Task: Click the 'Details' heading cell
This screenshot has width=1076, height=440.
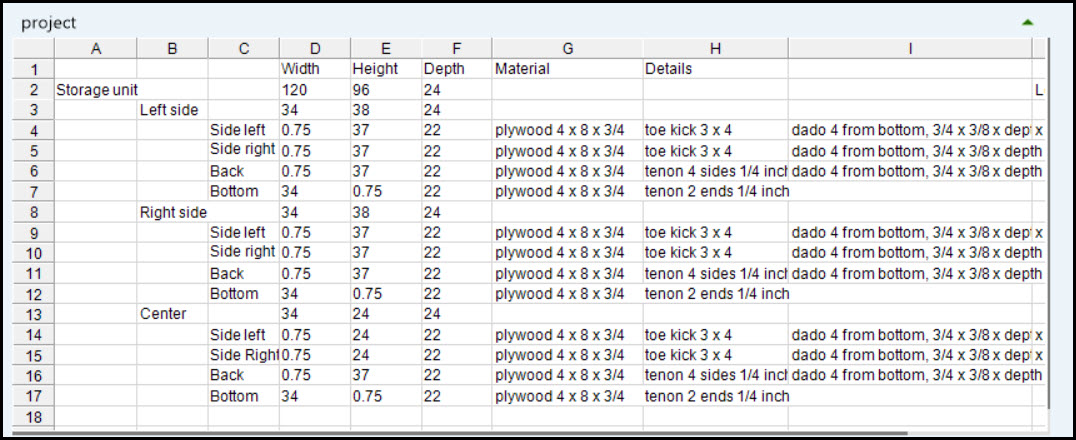Action: click(715, 69)
